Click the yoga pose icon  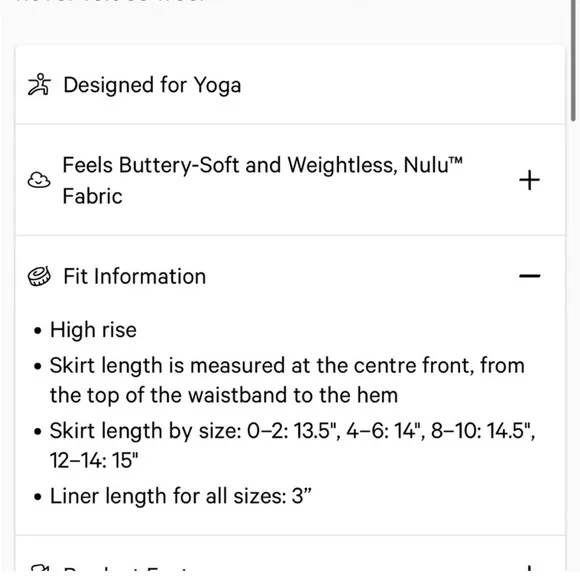[x=39, y=84]
